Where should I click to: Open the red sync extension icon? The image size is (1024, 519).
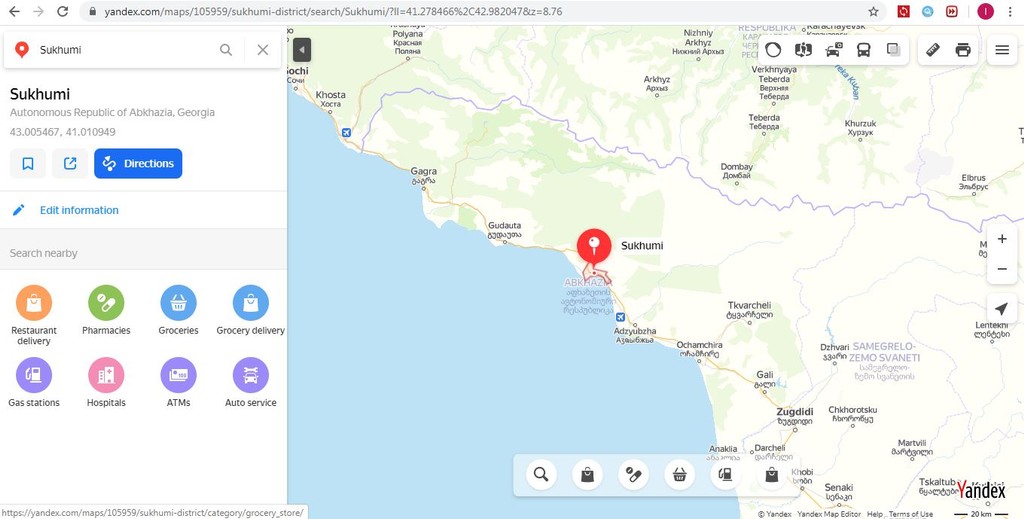click(x=903, y=11)
